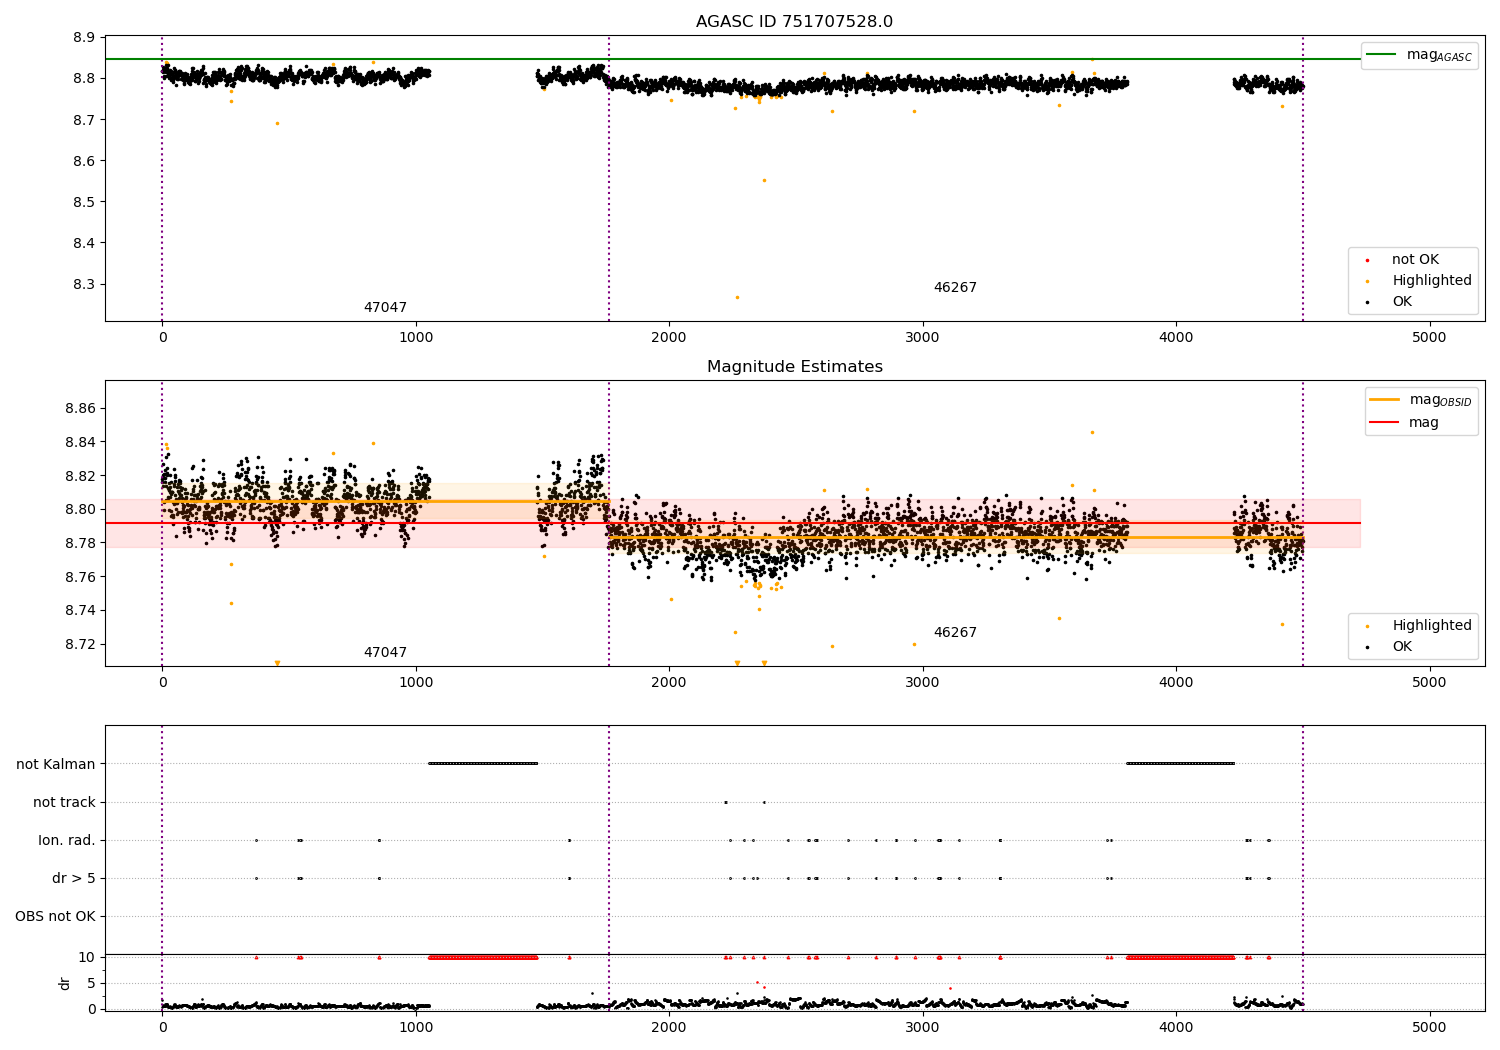1500x1050 pixels.
Task: Click obsid label 47047 in the top plot
Action: point(385,308)
